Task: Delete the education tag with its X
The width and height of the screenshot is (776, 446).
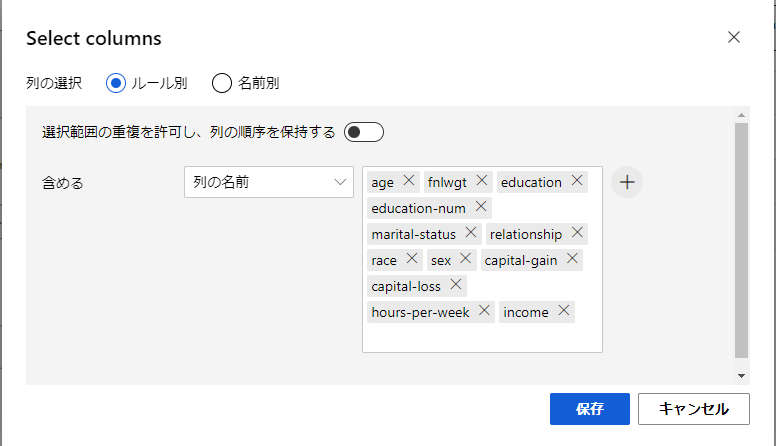Action: [576, 181]
